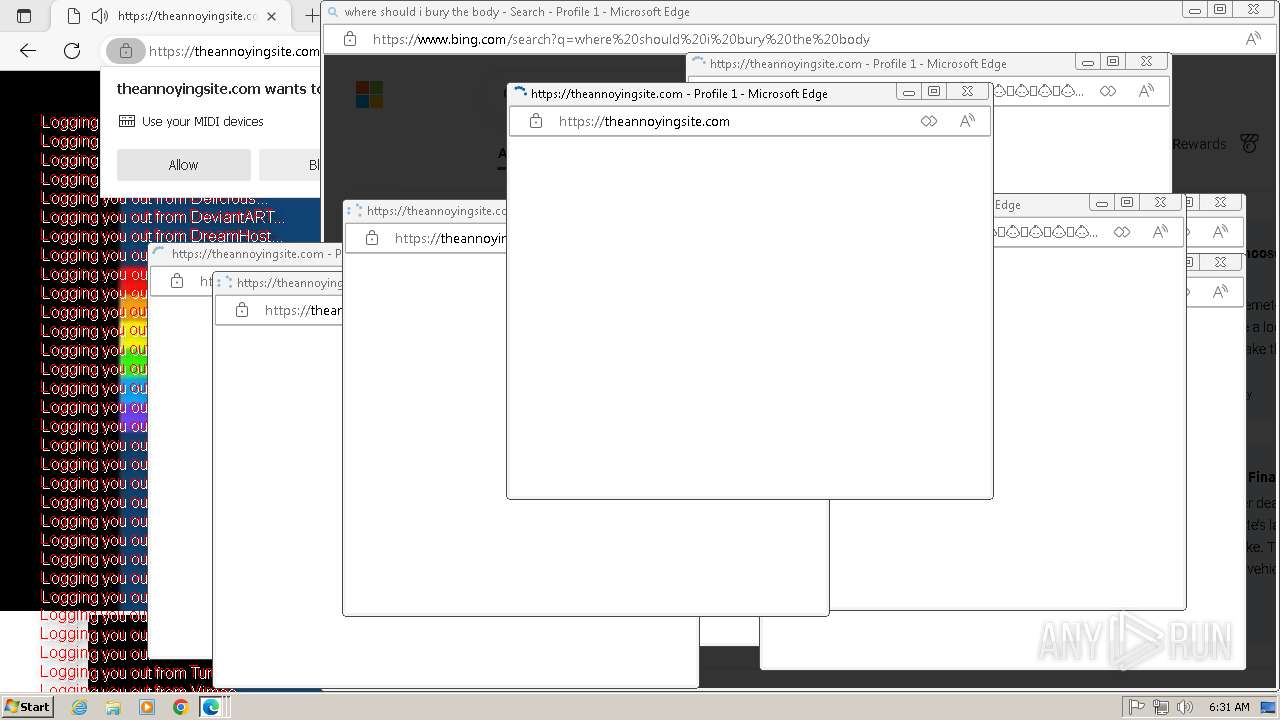Click the 6:31 AM taskbar clock
Screen dimensions: 1280x720
point(1229,707)
